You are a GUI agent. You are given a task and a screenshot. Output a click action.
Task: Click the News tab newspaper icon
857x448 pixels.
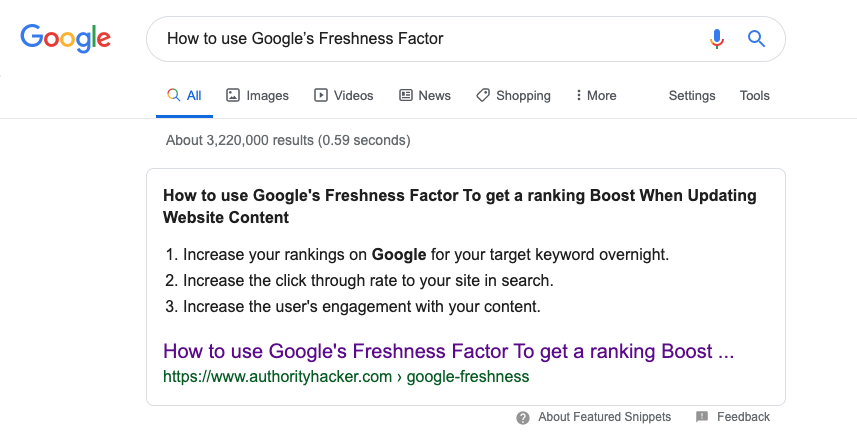[x=406, y=96]
